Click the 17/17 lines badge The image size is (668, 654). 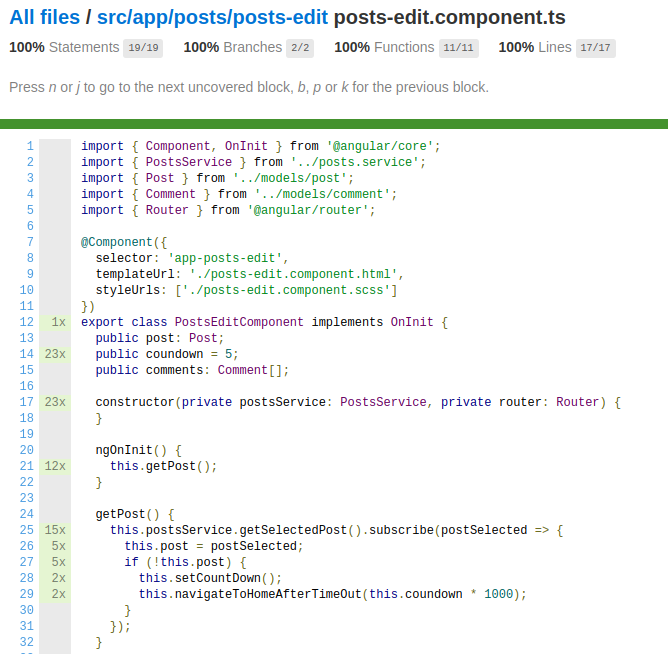point(596,48)
